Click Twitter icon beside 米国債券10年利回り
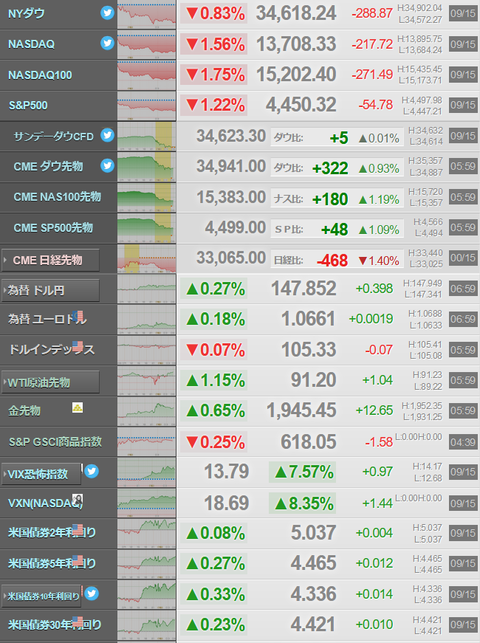Screen dimensions: 480x643 [x=92, y=593]
